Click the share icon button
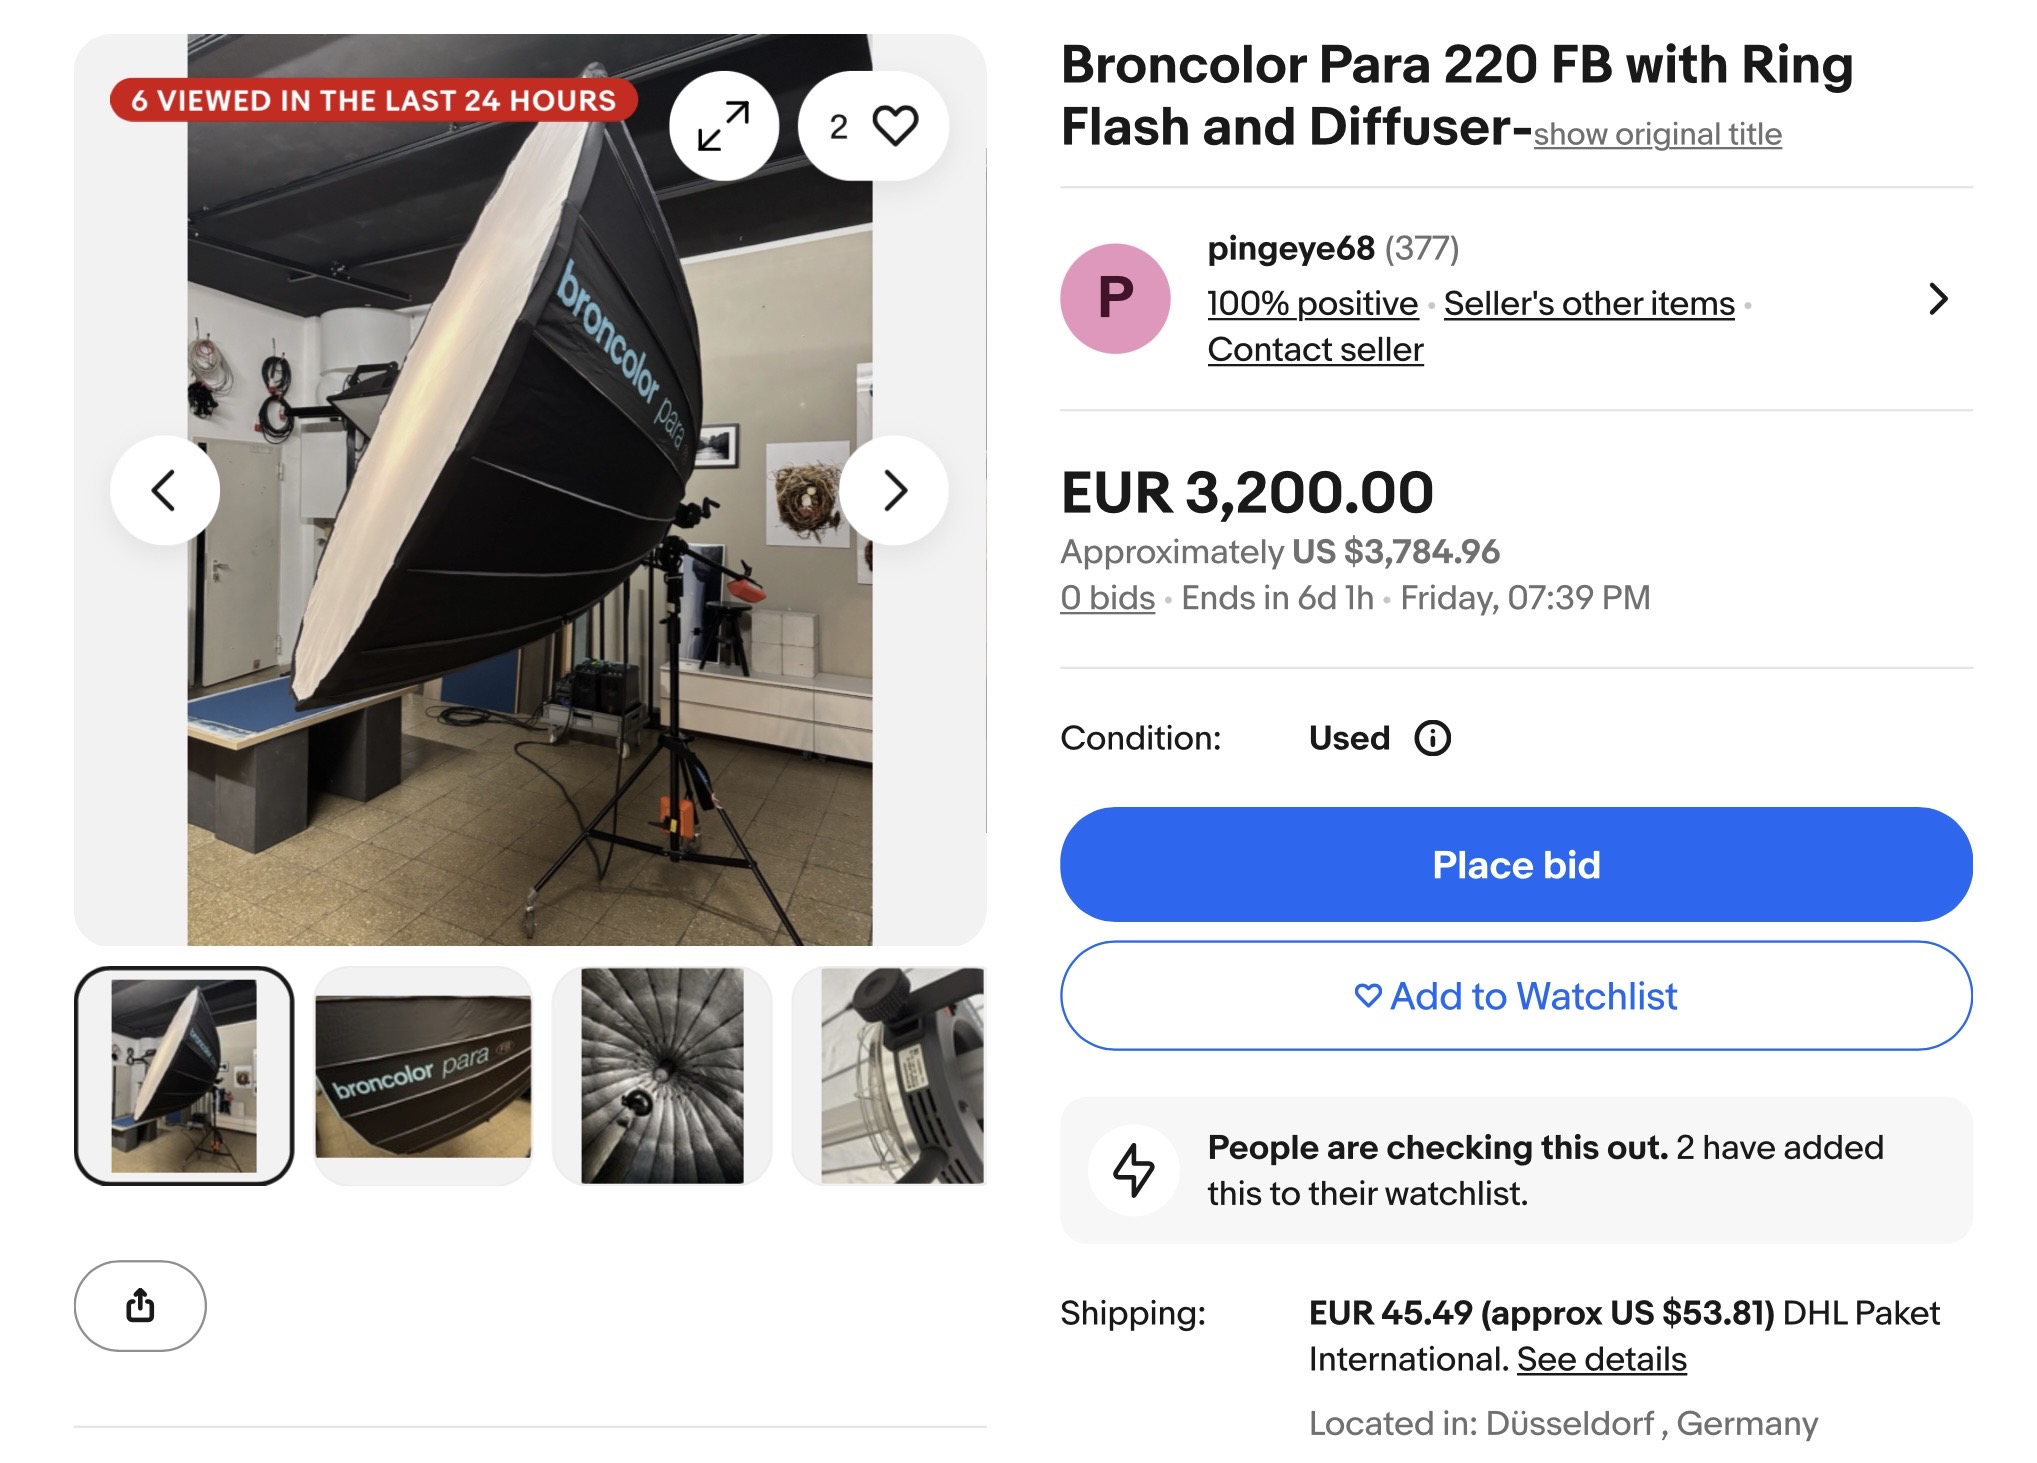The image size is (2037, 1463). (x=140, y=1305)
